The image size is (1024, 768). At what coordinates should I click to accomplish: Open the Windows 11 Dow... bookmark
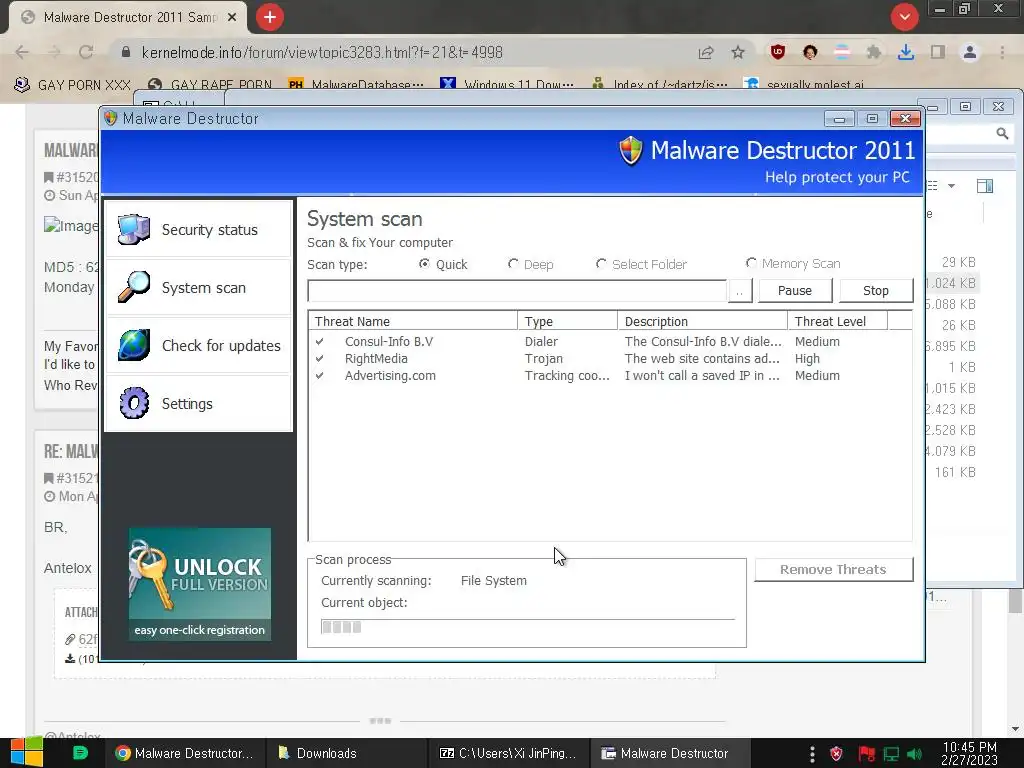coord(507,85)
